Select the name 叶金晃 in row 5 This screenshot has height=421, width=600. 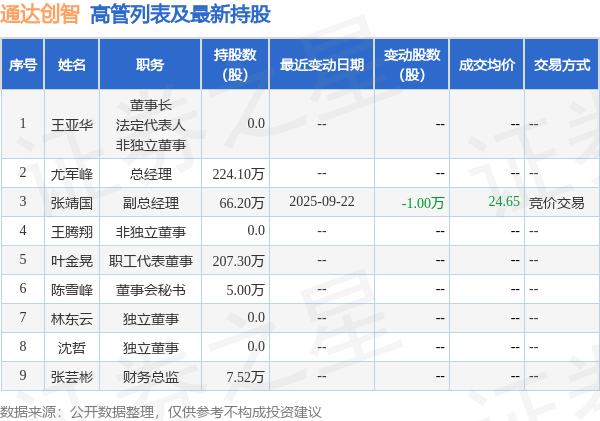[72, 261]
